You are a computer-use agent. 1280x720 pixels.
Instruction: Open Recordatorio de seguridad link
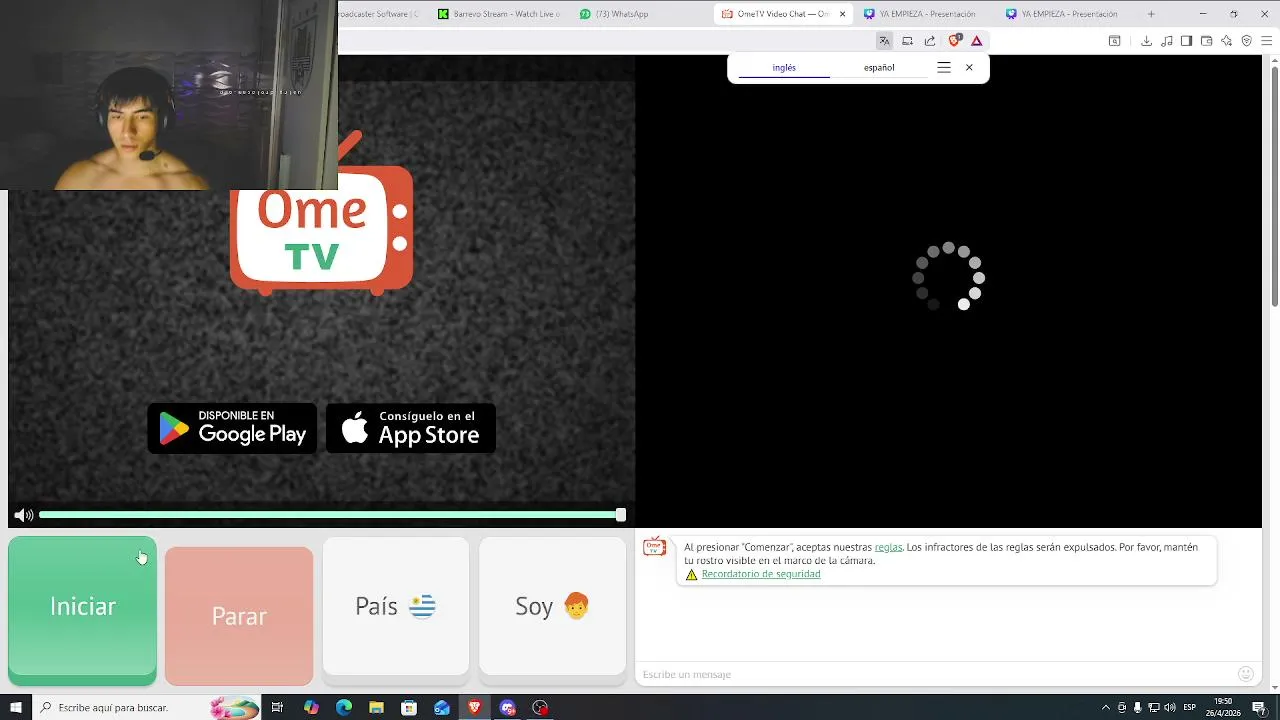pyautogui.click(x=761, y=574)
